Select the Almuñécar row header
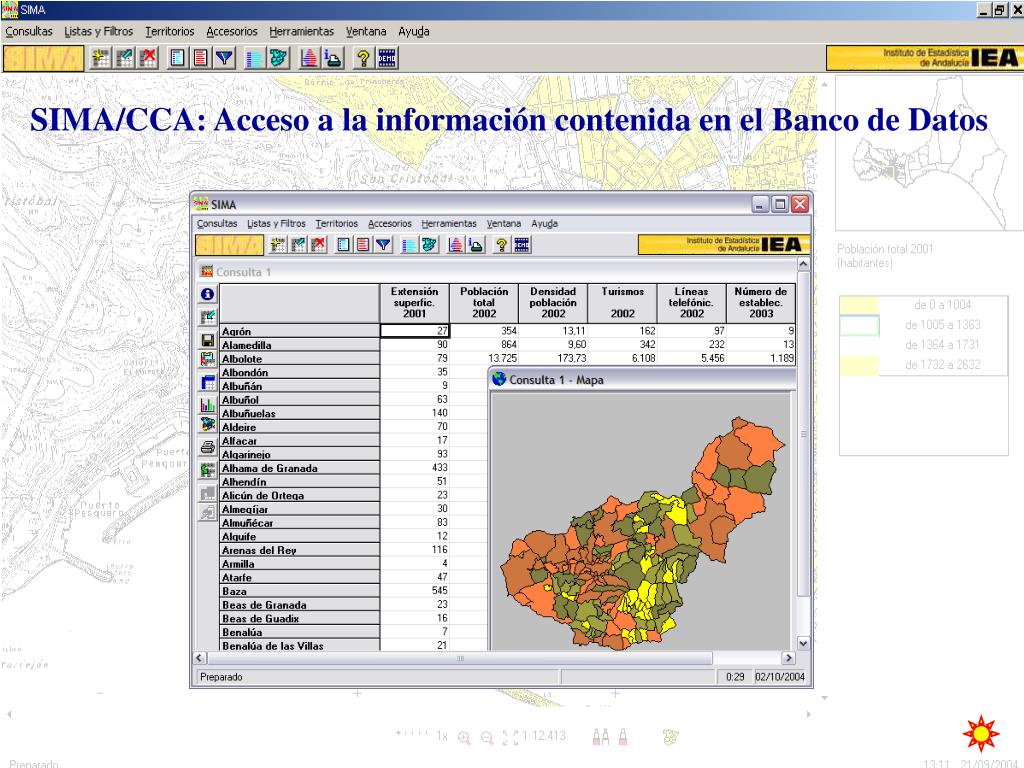1024x768 pixels. (x=300, y=522)
